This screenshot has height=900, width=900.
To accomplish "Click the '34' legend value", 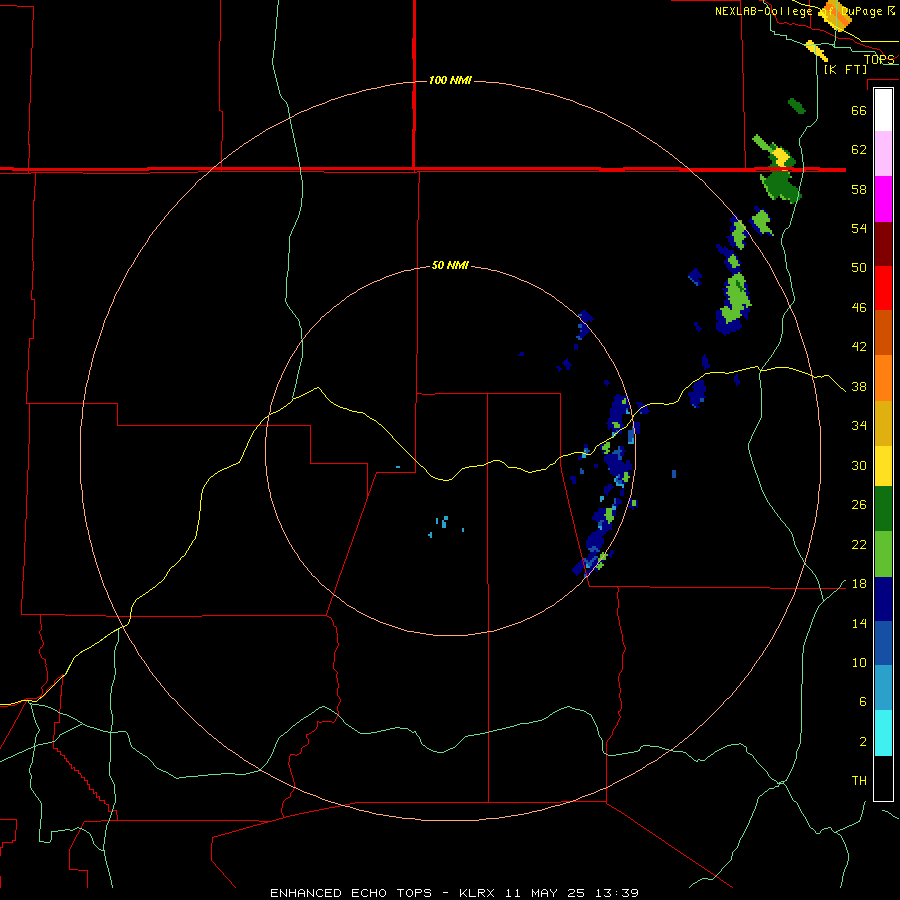I will [859, 426].
